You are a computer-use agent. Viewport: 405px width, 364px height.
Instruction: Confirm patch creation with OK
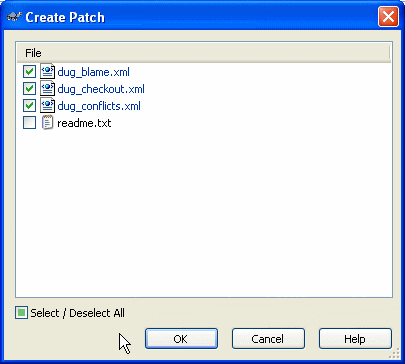click(x=181, y=339)
